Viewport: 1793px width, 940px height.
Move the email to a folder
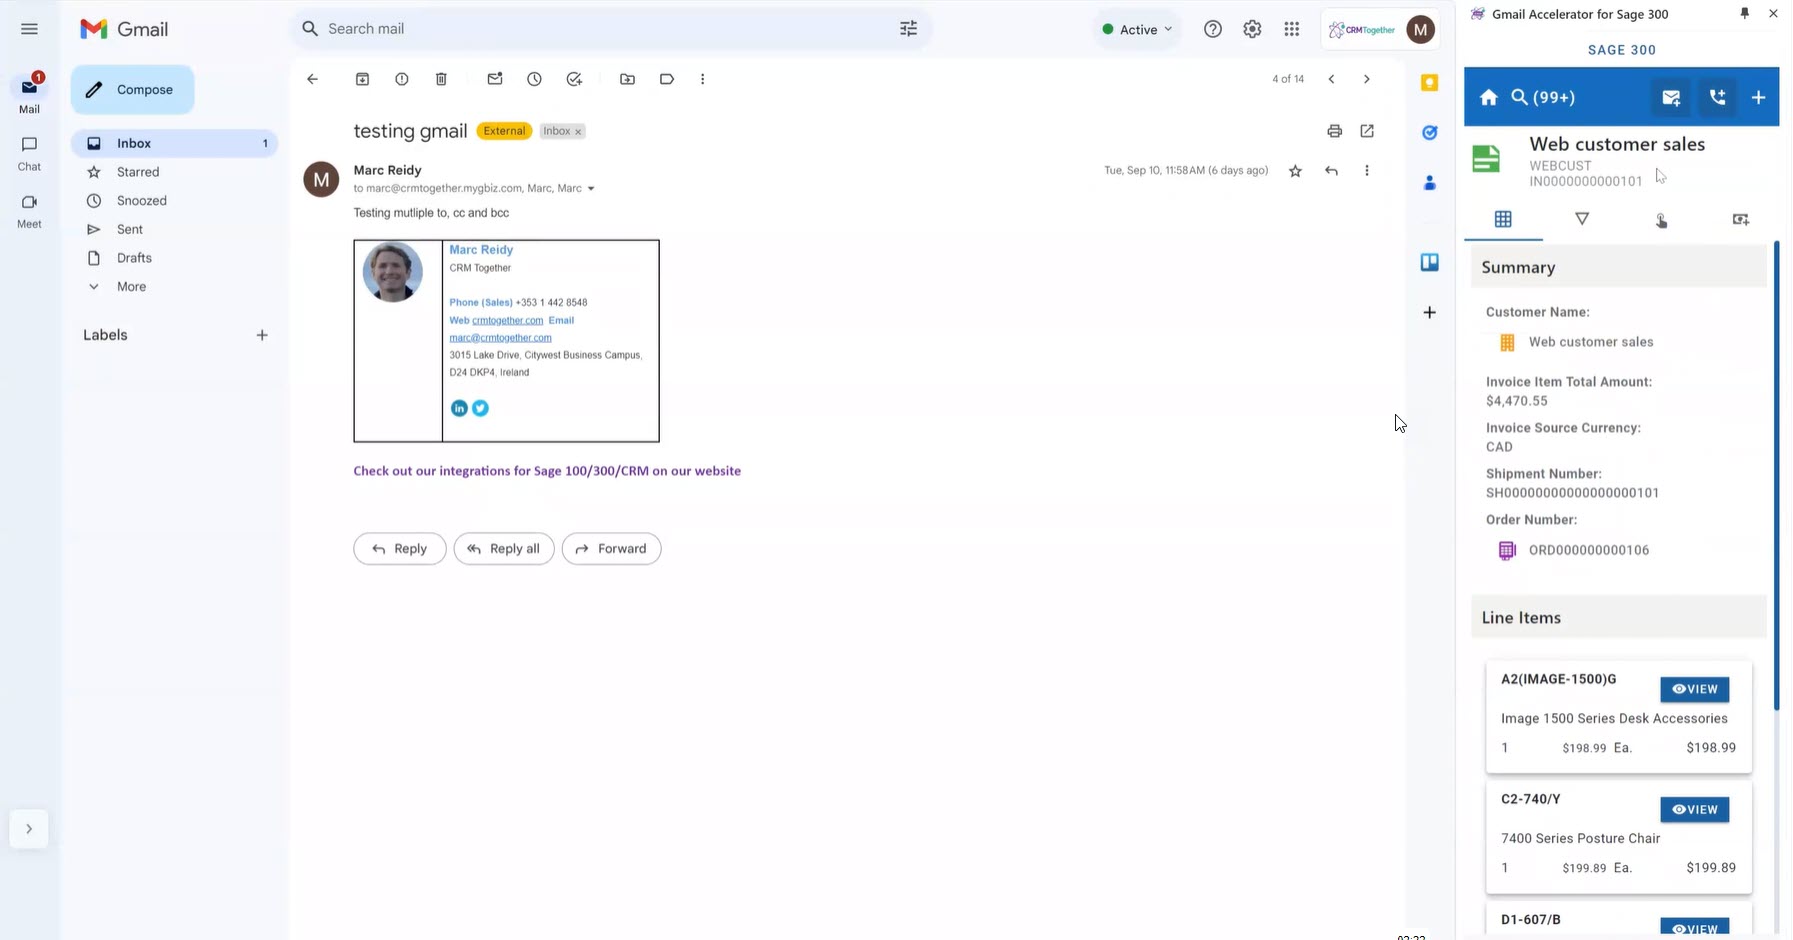[x=627, y=79]
